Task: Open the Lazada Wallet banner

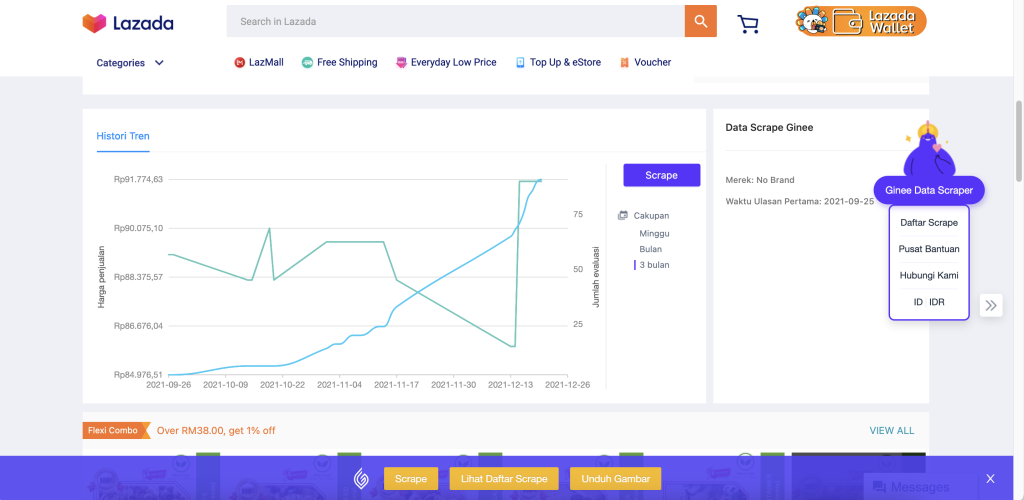Action: coord(861,21)
